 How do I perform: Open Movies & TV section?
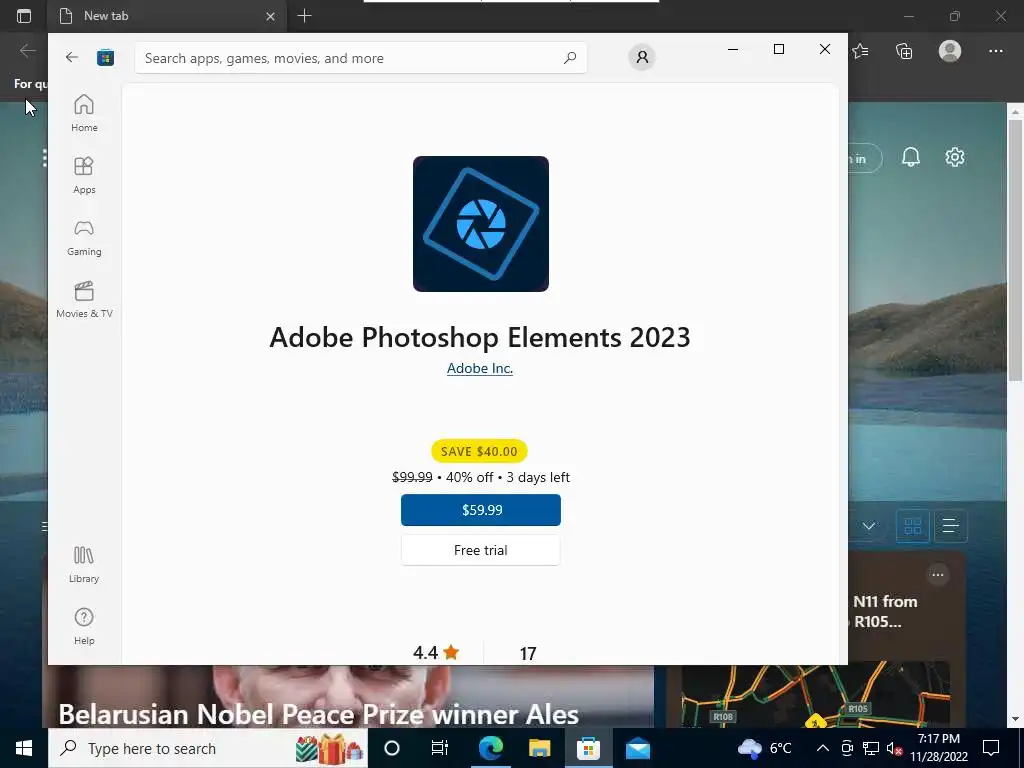point(84,299)
